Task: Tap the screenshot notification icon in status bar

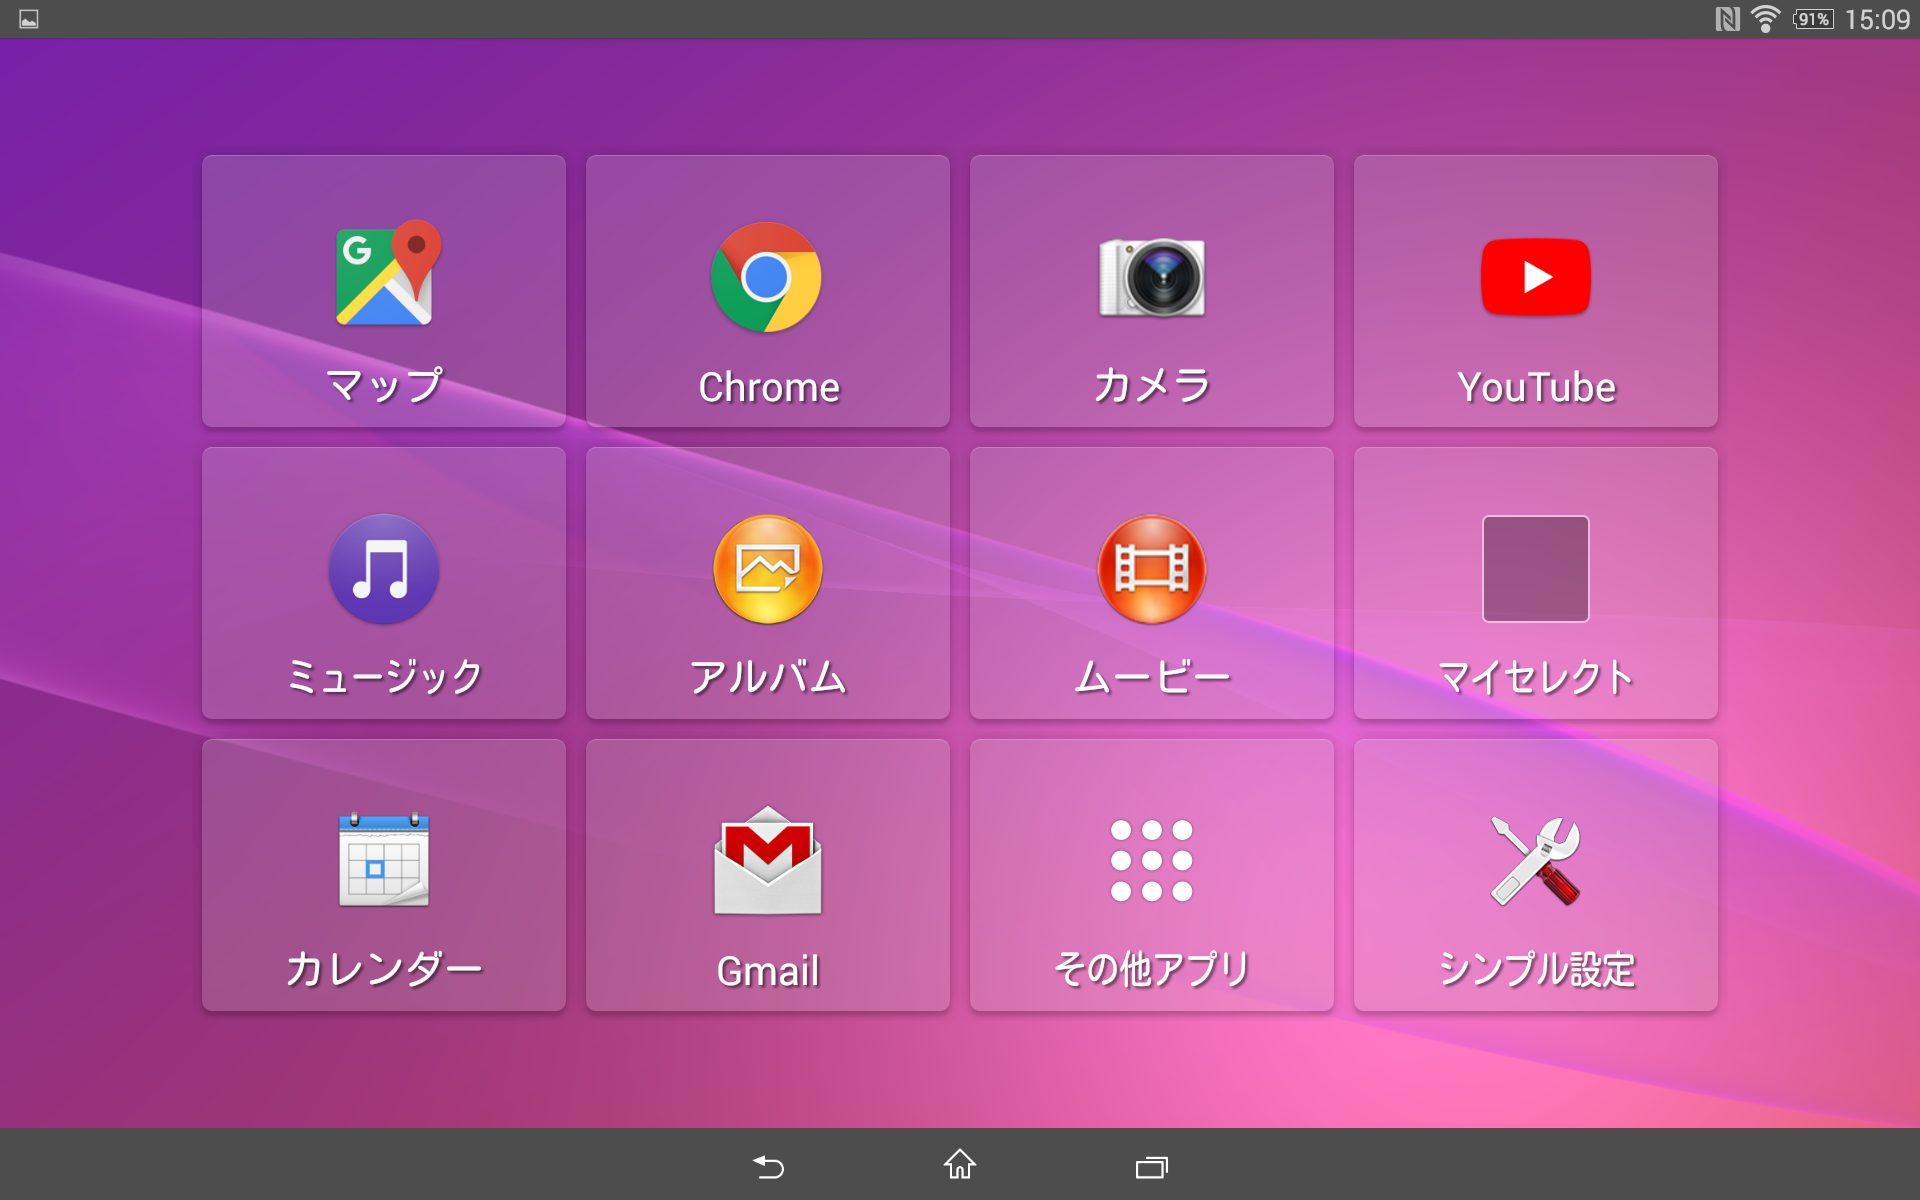Action: tap(29, 19)
